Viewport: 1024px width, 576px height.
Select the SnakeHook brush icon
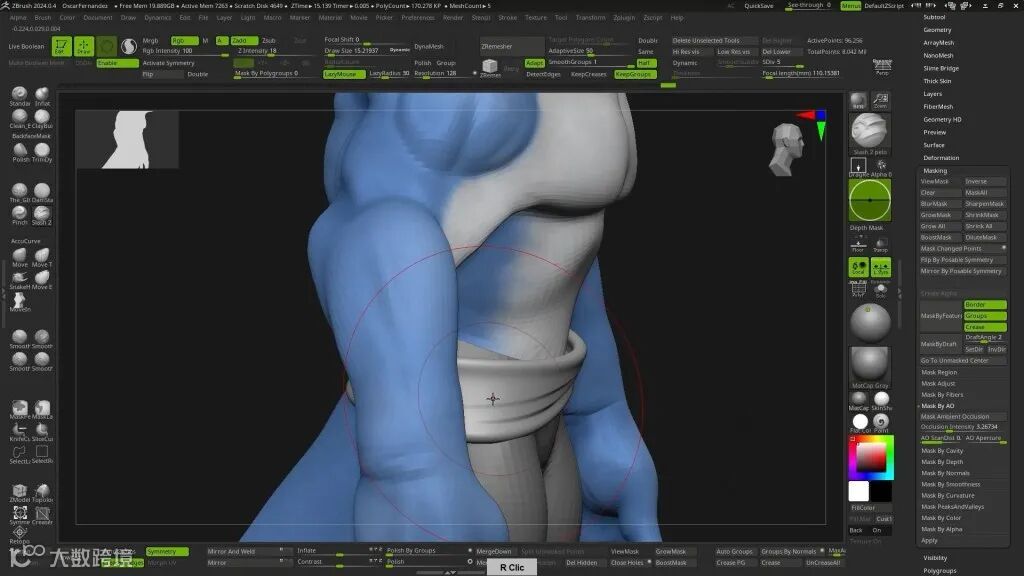click(20, 279)
